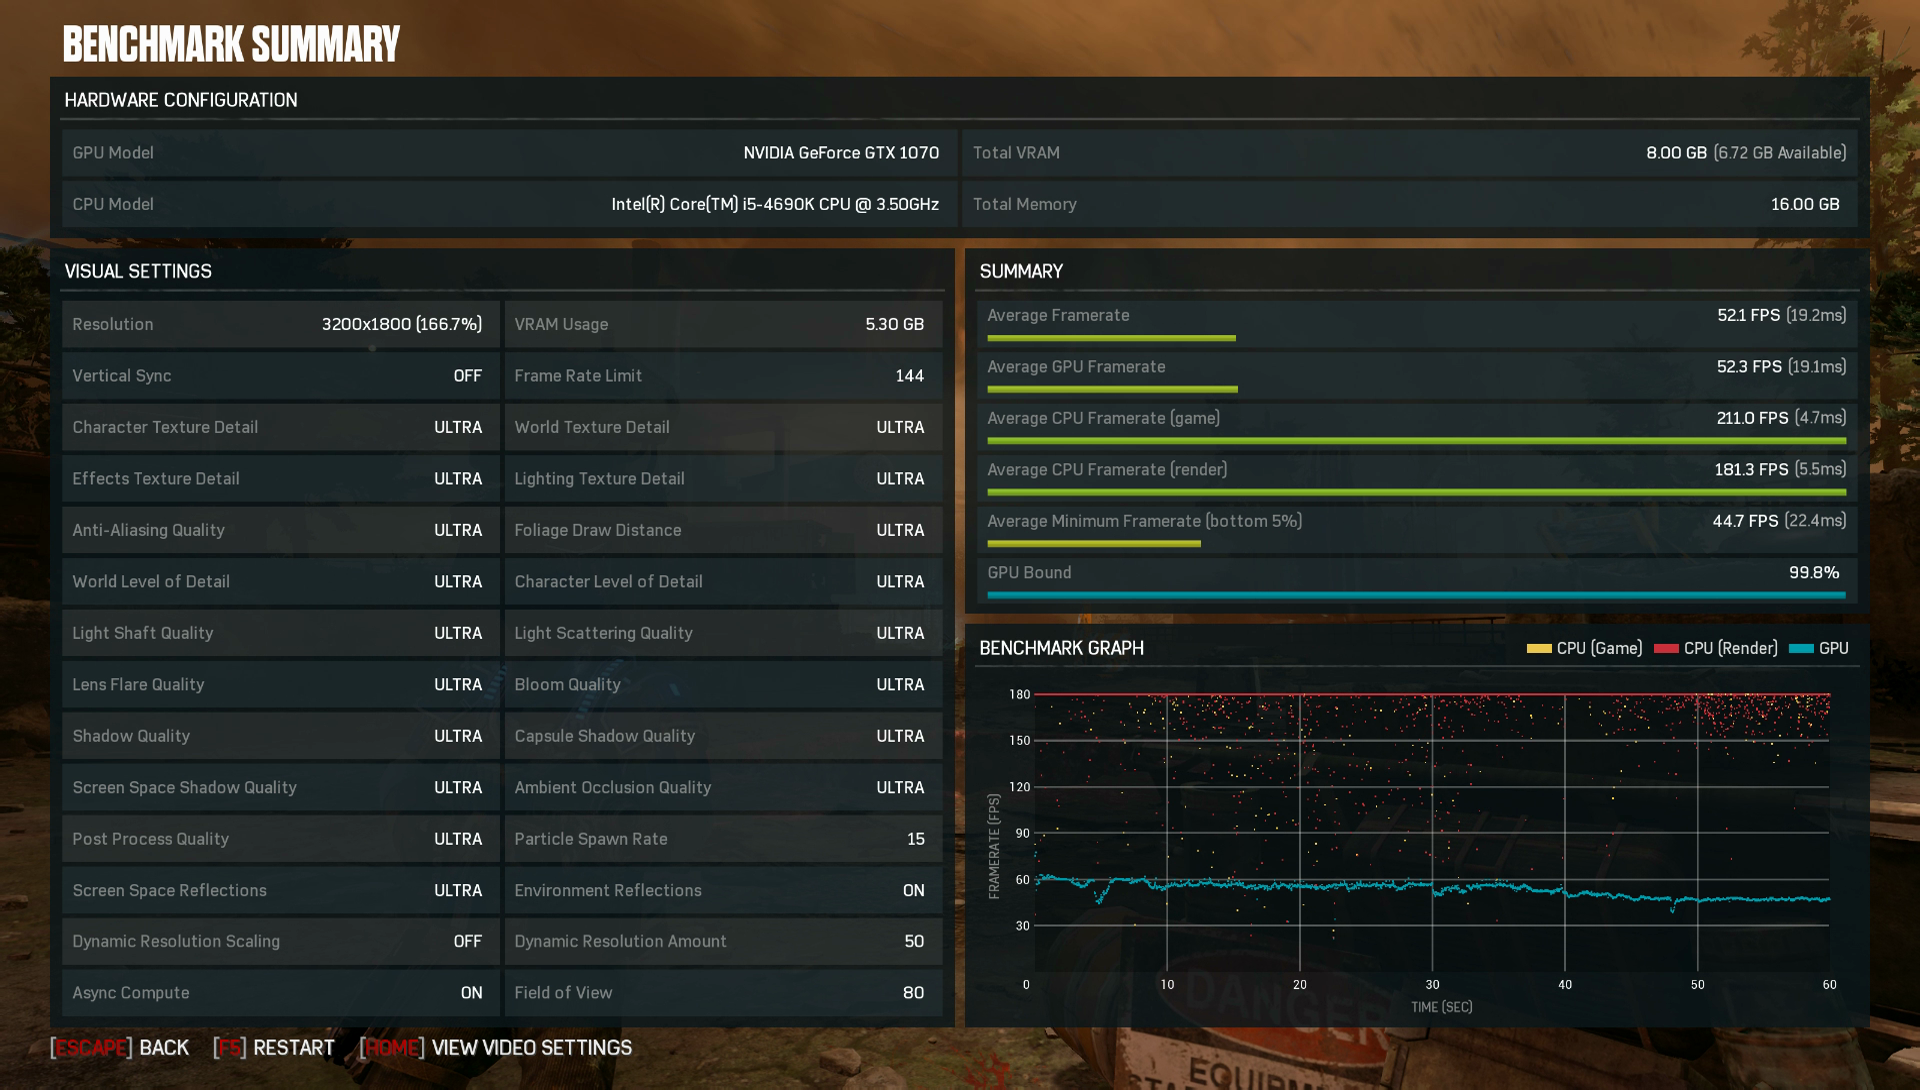Toggle Environment Reflections ON value
The image size is (1920, 1090).
tap(913, 891)
